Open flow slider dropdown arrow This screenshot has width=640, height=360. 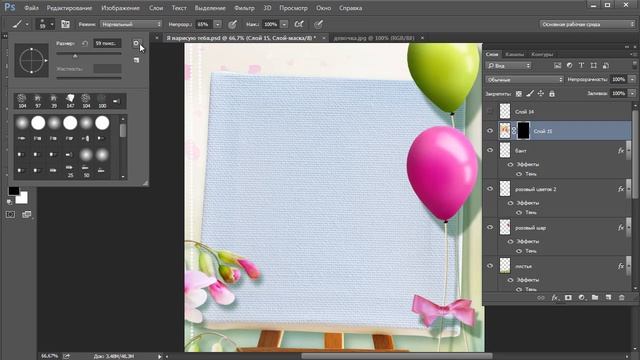(x=284, y=24)
